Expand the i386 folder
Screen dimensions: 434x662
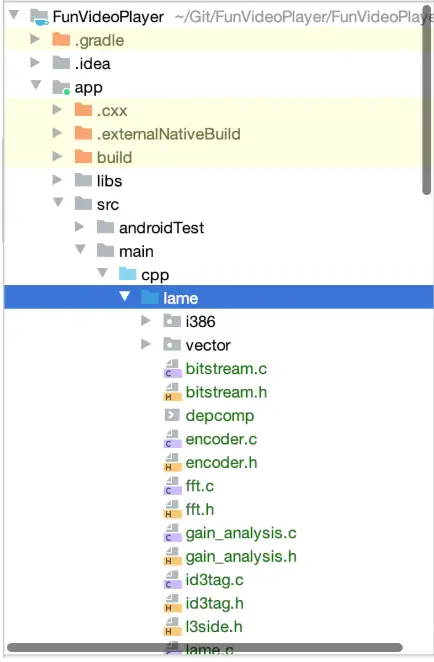pyautogui.click(x=146, y=321)
